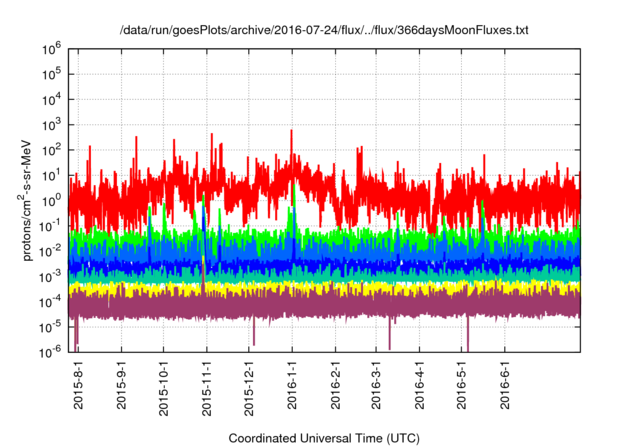Click the 10^0 y-axis tick label
Viewport: 640px width, 448px height.
point(53,199)
